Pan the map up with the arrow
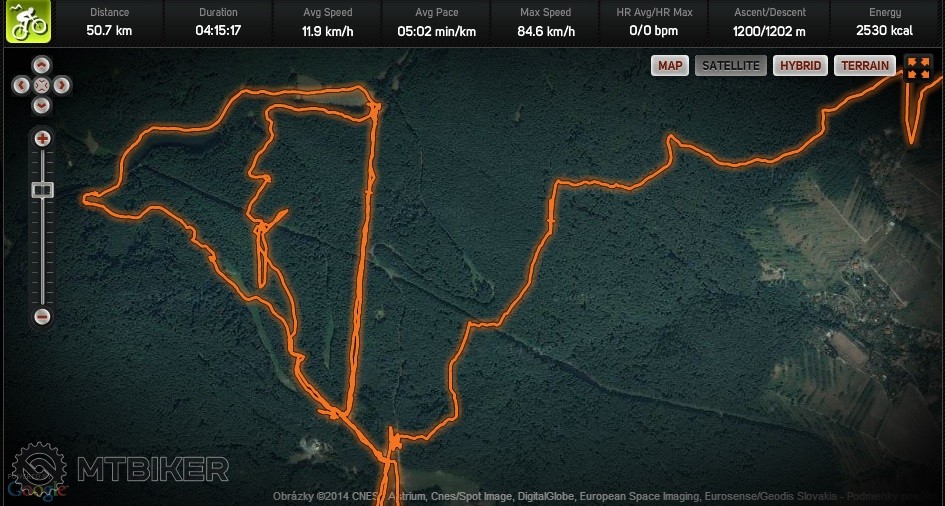The image size is (945, 506). pos(41,65)
